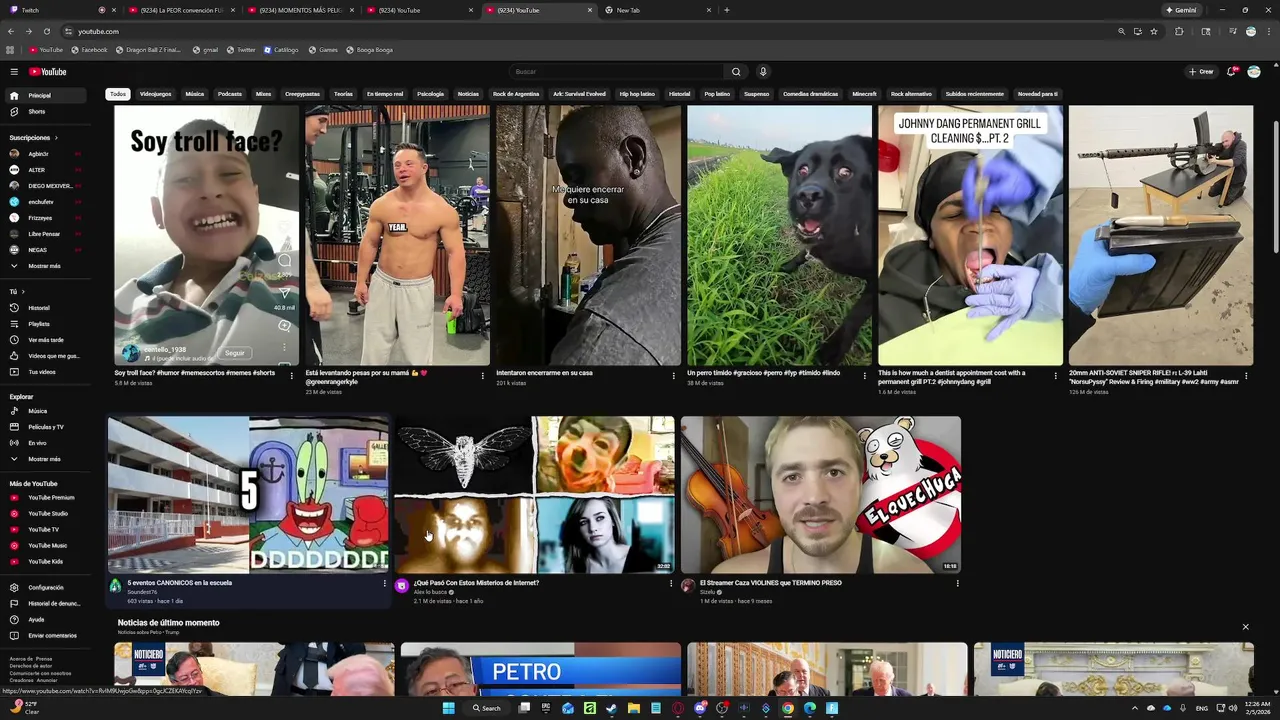Select the Minecraft filter chip

coord(864,94)
